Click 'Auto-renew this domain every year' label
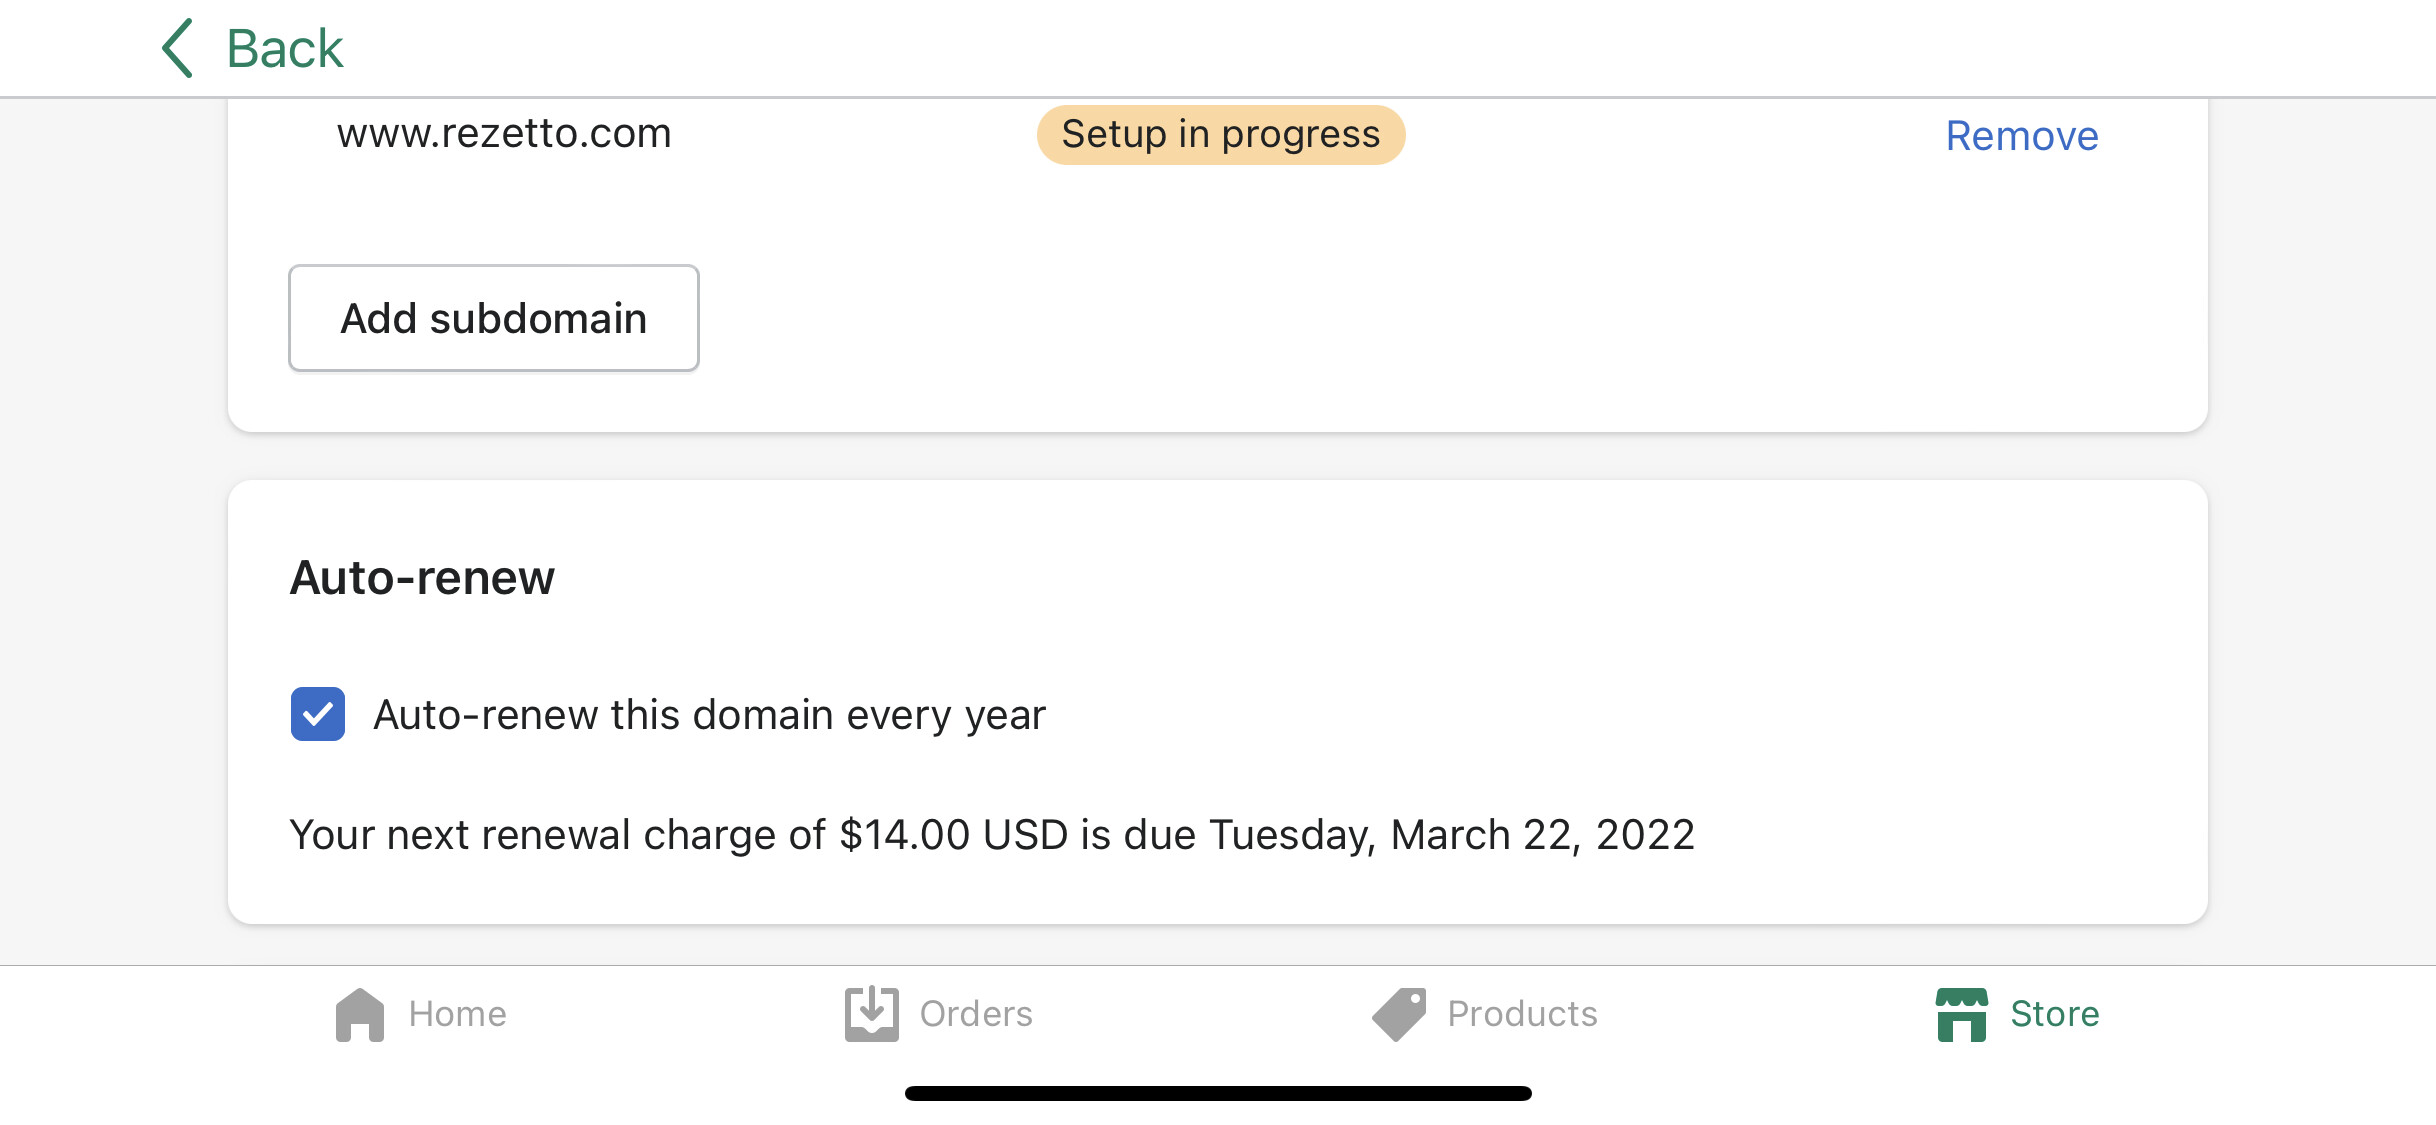The width and height of the screenshot is (2436, 1125). [709, 715]
